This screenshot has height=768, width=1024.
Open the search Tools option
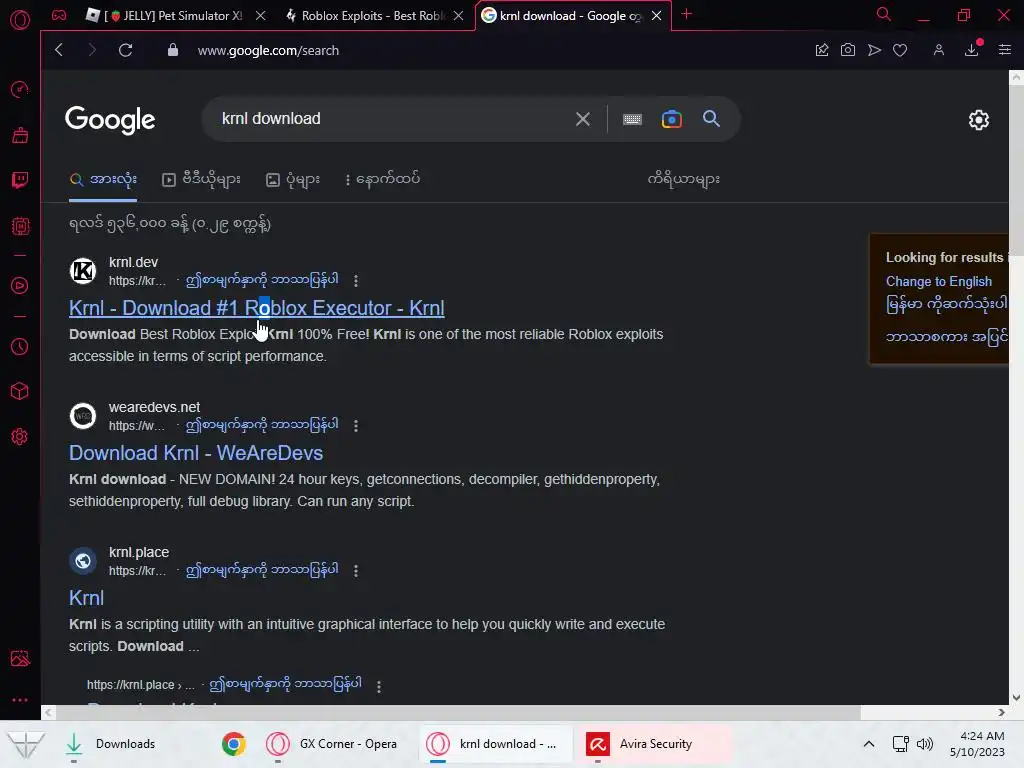coord(683,179)
